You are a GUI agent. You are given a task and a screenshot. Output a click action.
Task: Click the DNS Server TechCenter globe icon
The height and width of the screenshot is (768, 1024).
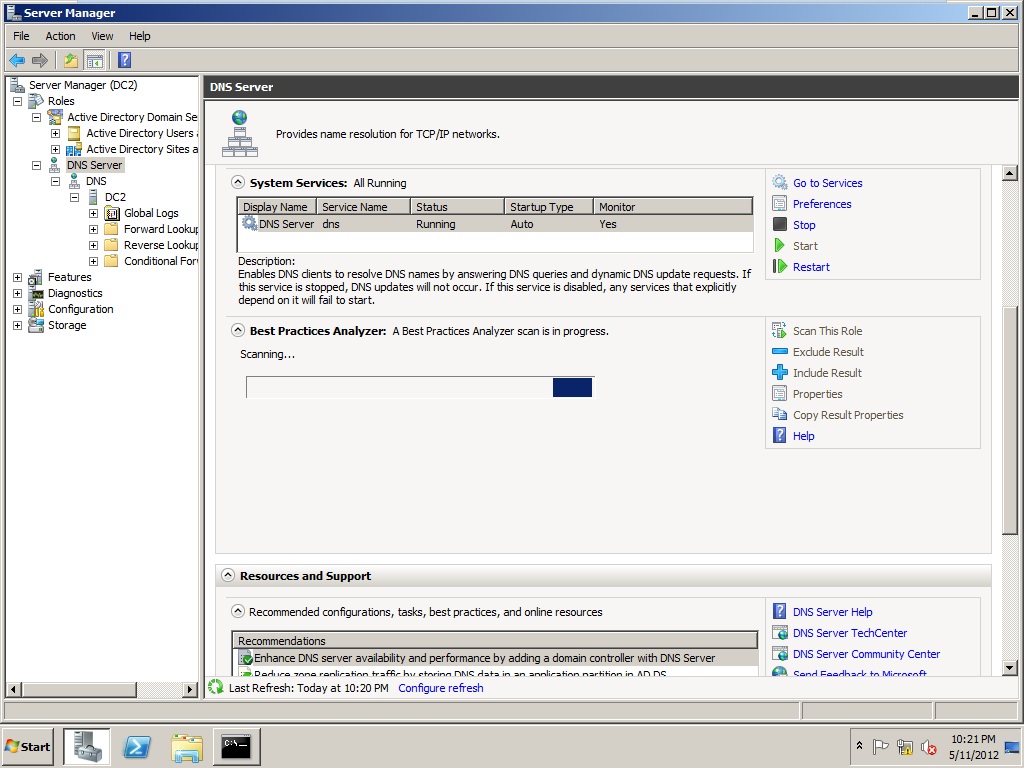click(780, 632)
